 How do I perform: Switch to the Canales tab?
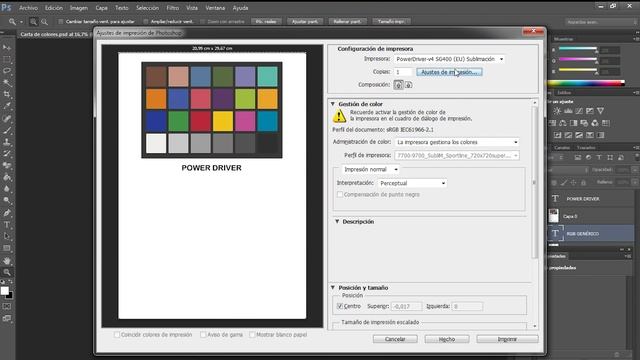tap(562, 148)
